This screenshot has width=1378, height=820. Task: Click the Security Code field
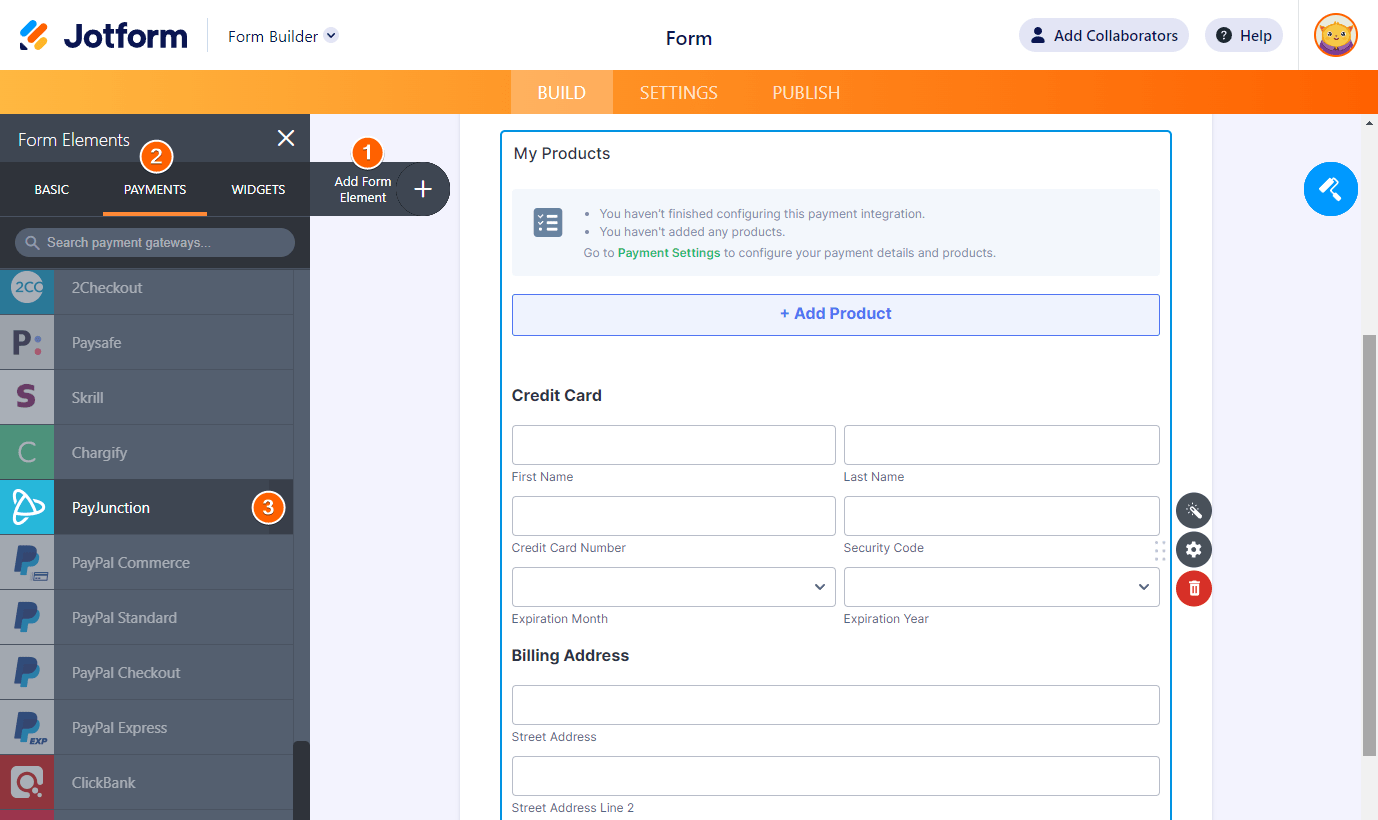pyautogui.click(x=1001, y=516)
